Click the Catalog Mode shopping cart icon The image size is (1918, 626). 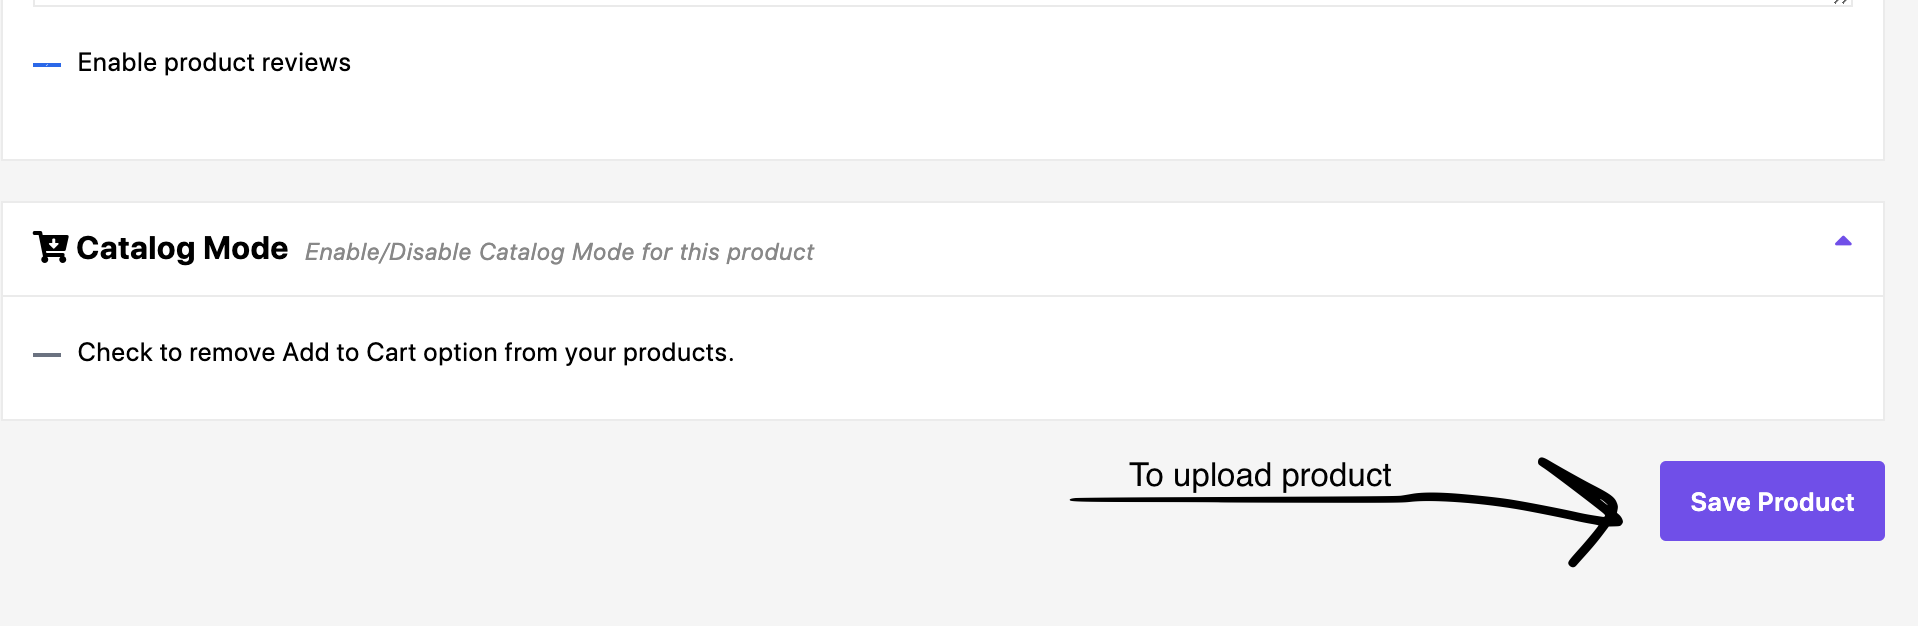50,247
